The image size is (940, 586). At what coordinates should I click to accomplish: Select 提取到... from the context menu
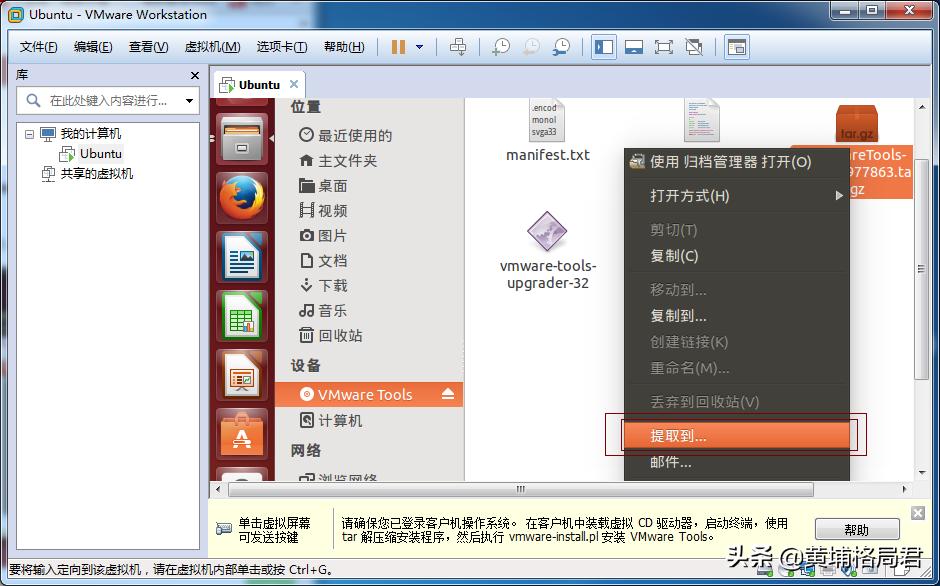(x=740, y=434)
